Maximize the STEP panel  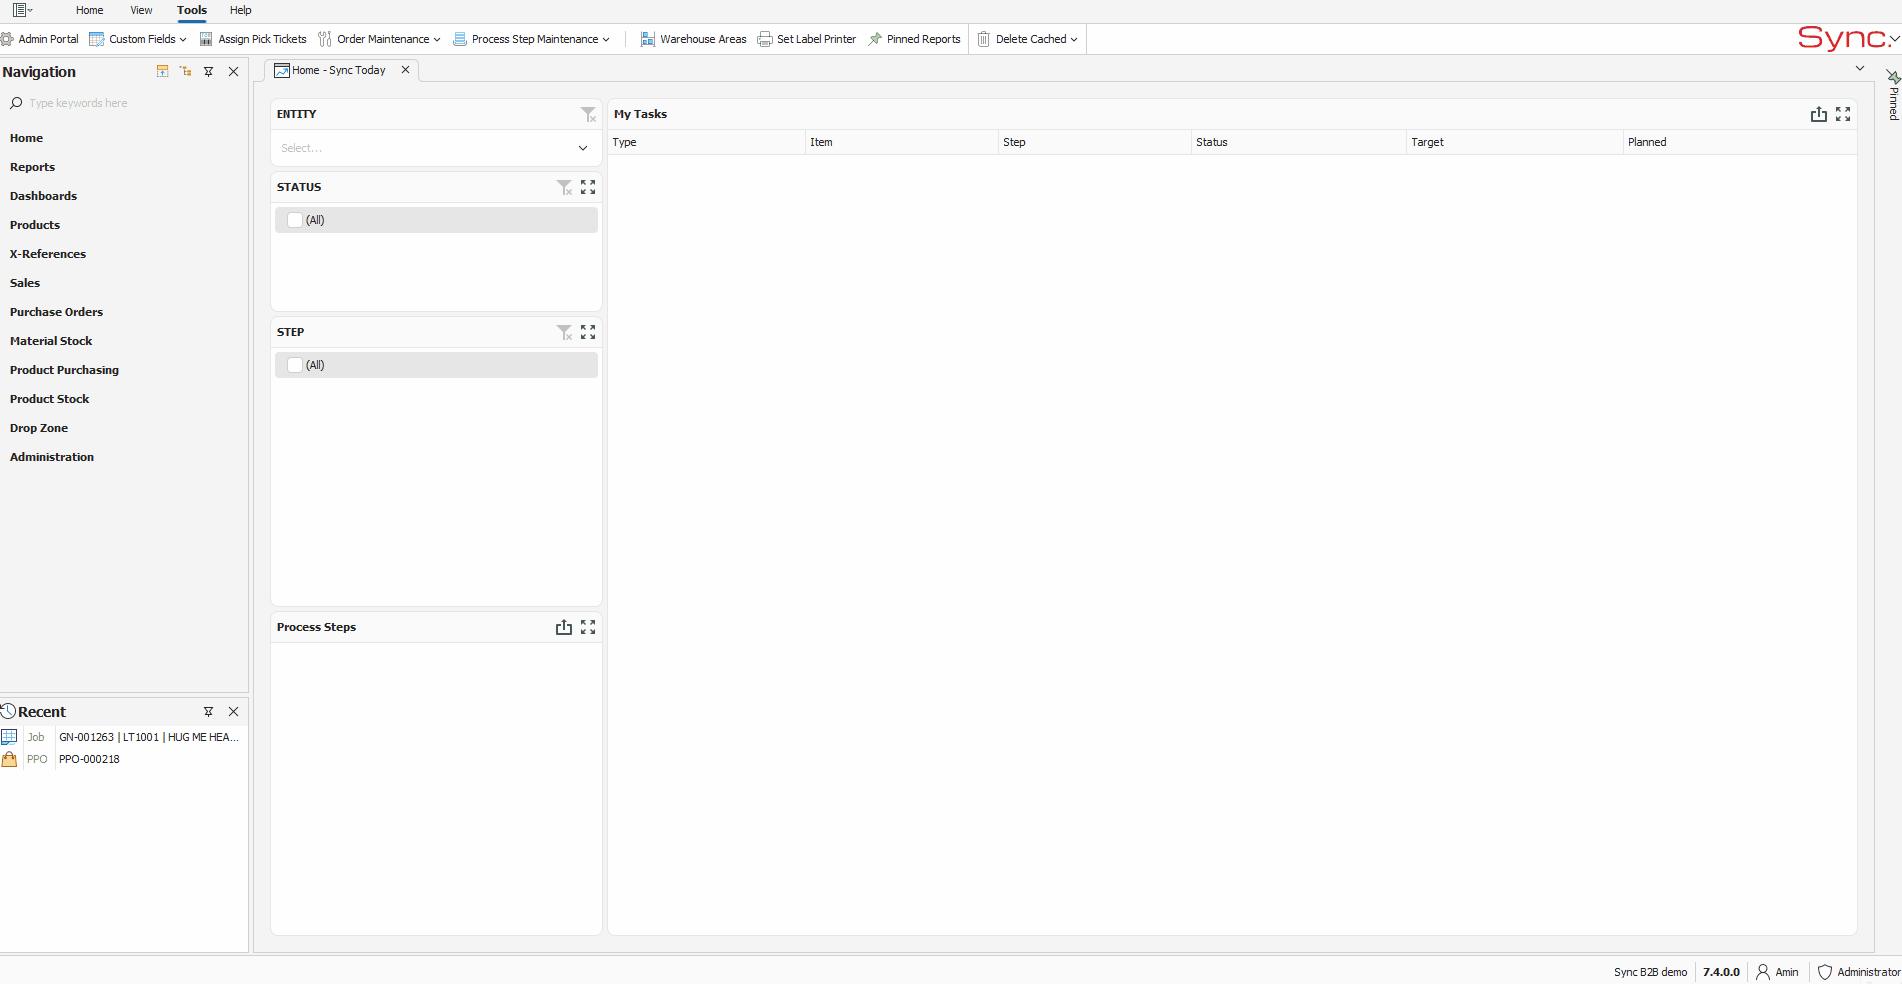[588, 332]
